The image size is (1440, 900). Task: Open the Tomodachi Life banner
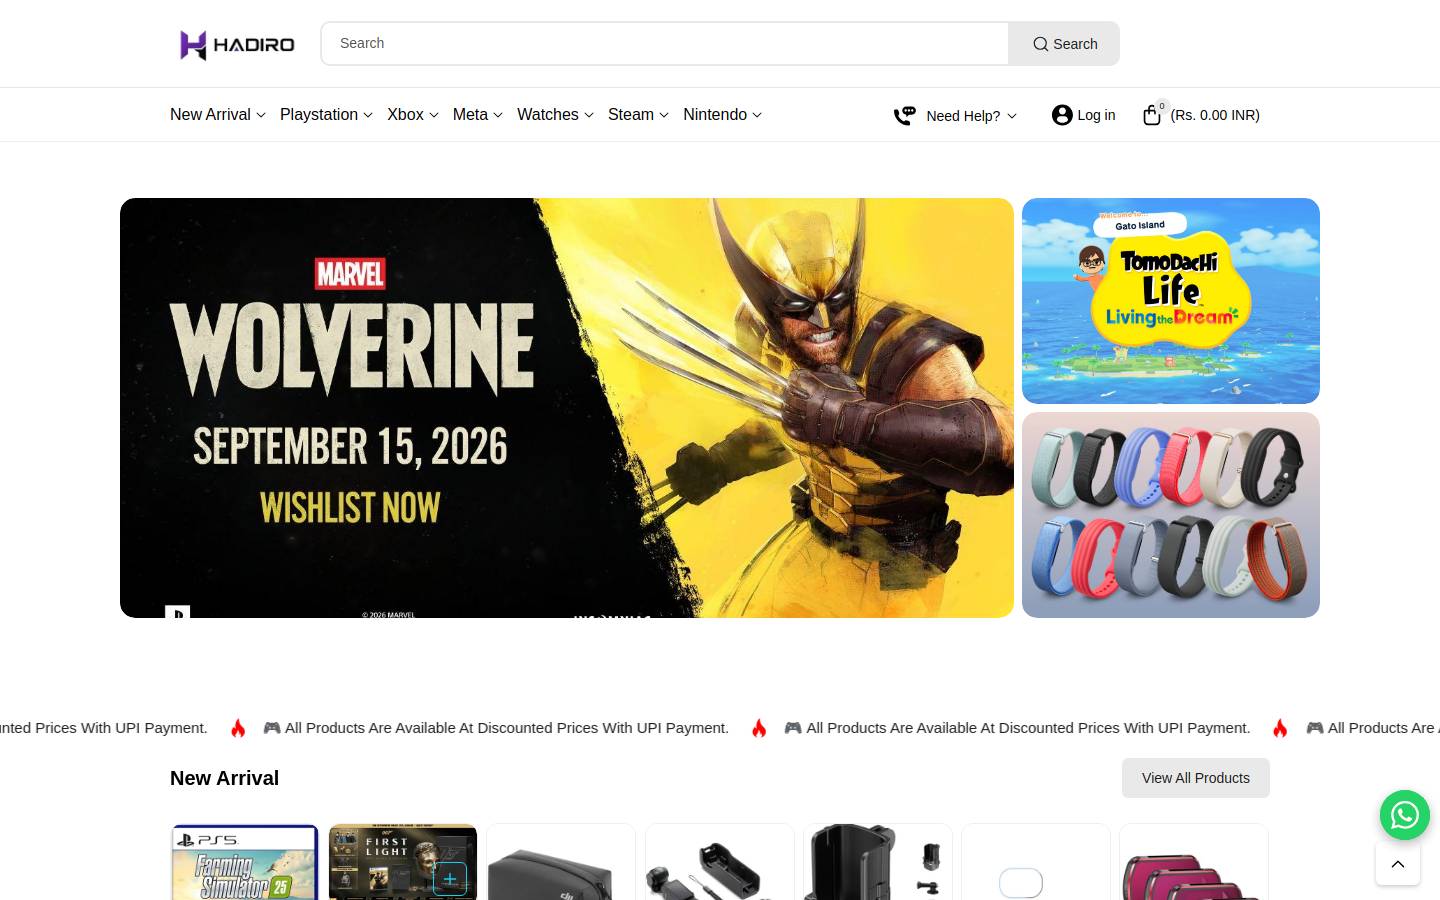(x=1171, y=301)
